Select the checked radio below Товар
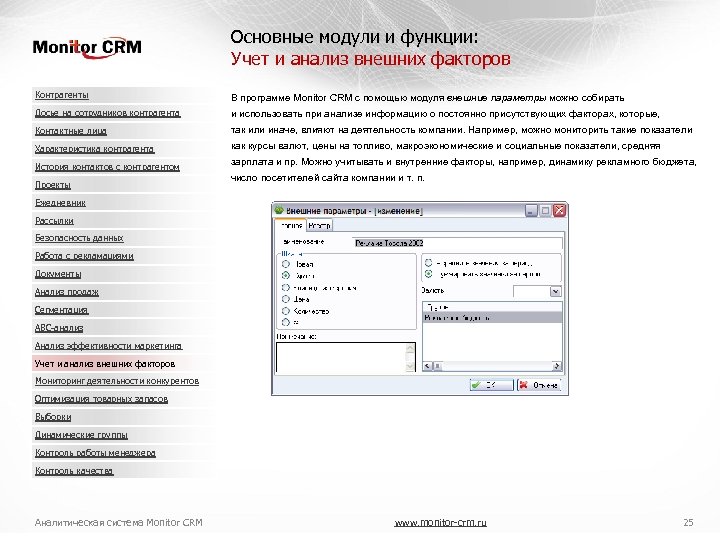 click(x=286, y=276)
